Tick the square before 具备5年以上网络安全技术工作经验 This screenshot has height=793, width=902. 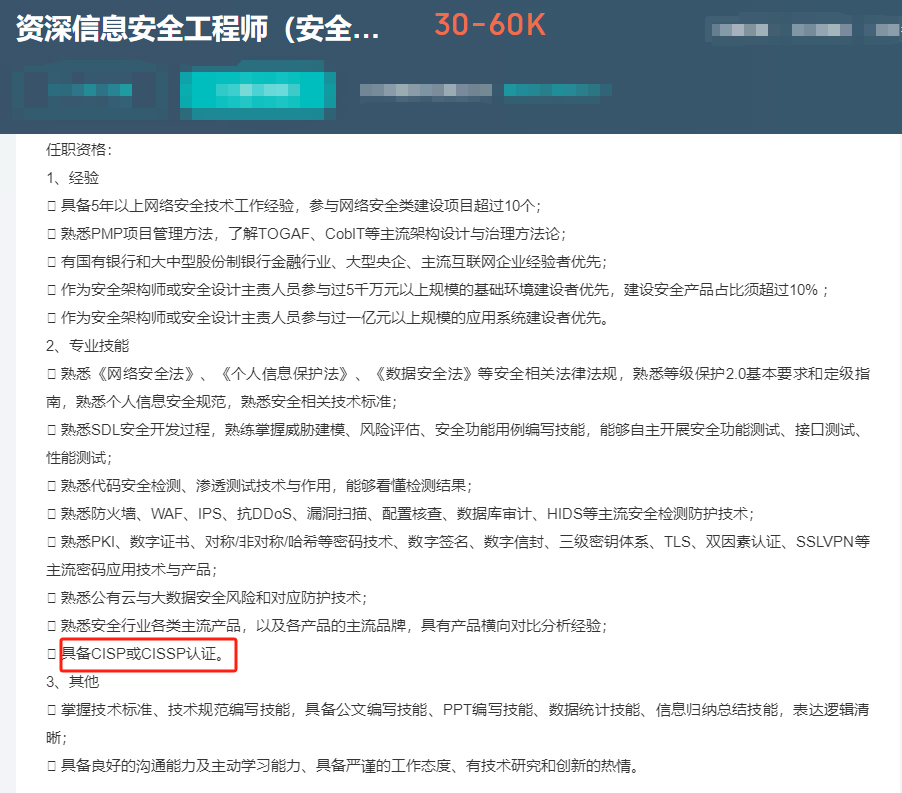51,206
